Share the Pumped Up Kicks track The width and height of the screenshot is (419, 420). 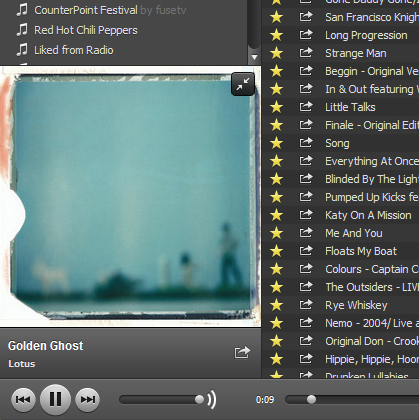pos(306,196)
